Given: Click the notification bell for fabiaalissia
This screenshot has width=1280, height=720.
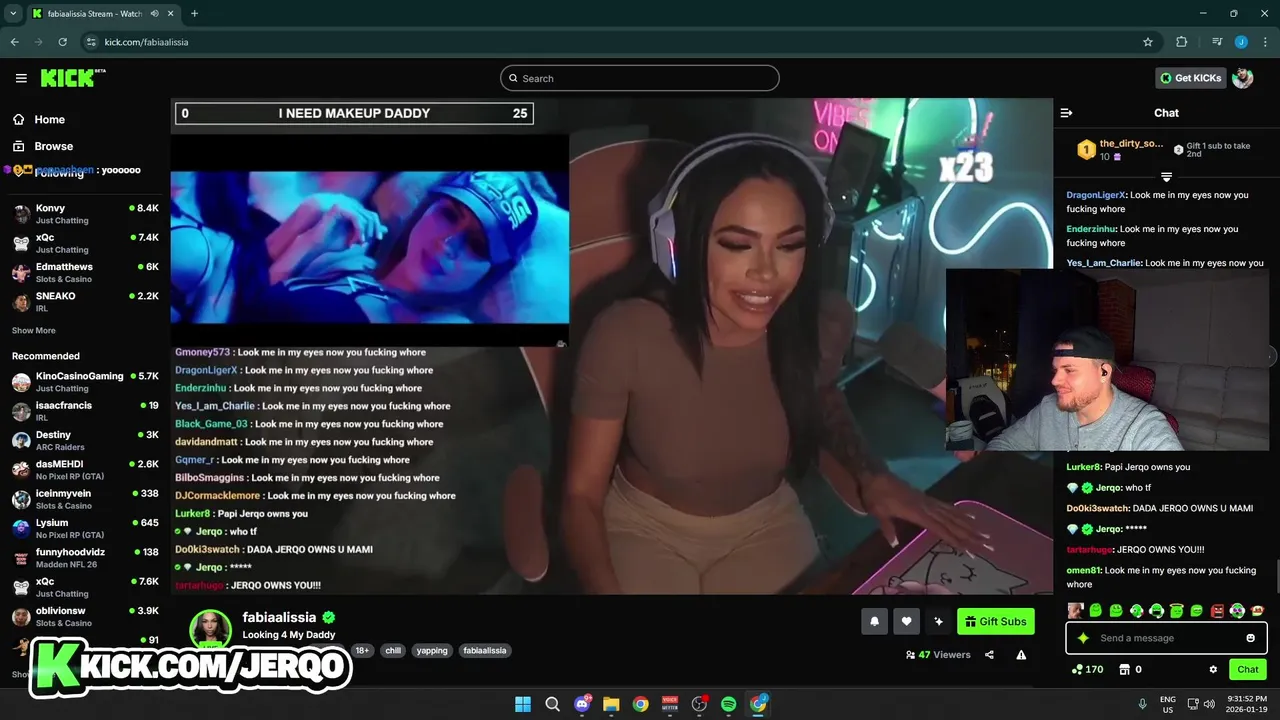Looking at the screenshot, I should (x=874, y=621).
